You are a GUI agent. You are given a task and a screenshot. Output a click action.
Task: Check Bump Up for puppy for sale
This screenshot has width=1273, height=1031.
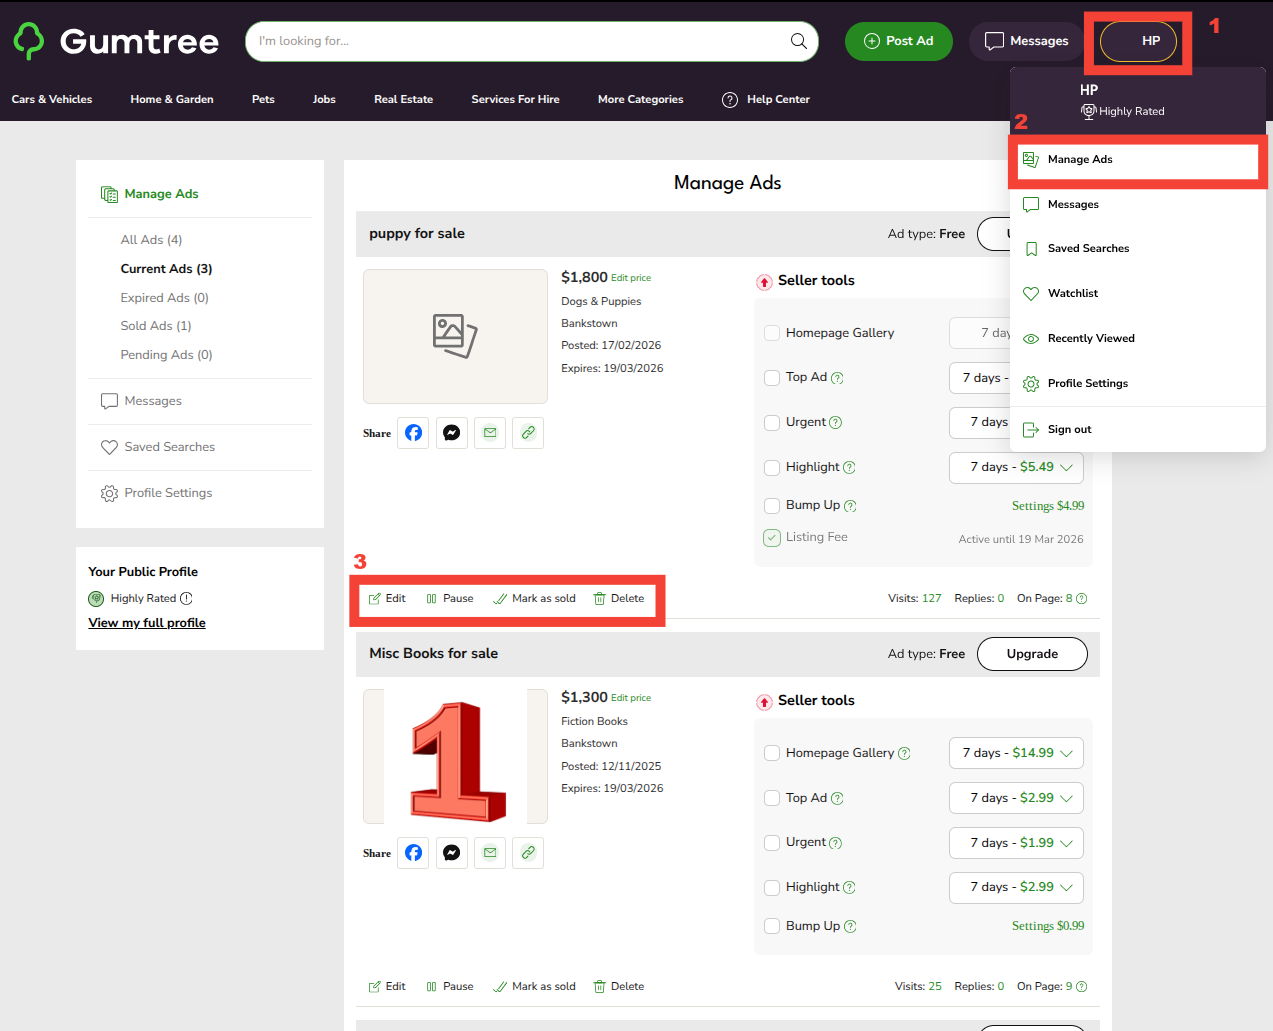772,506
